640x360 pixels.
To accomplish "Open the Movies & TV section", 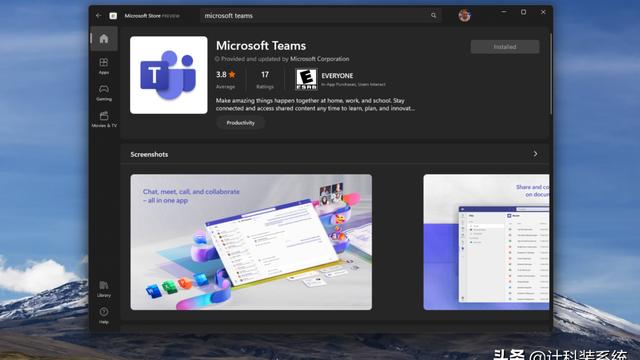I will (104, 119).
